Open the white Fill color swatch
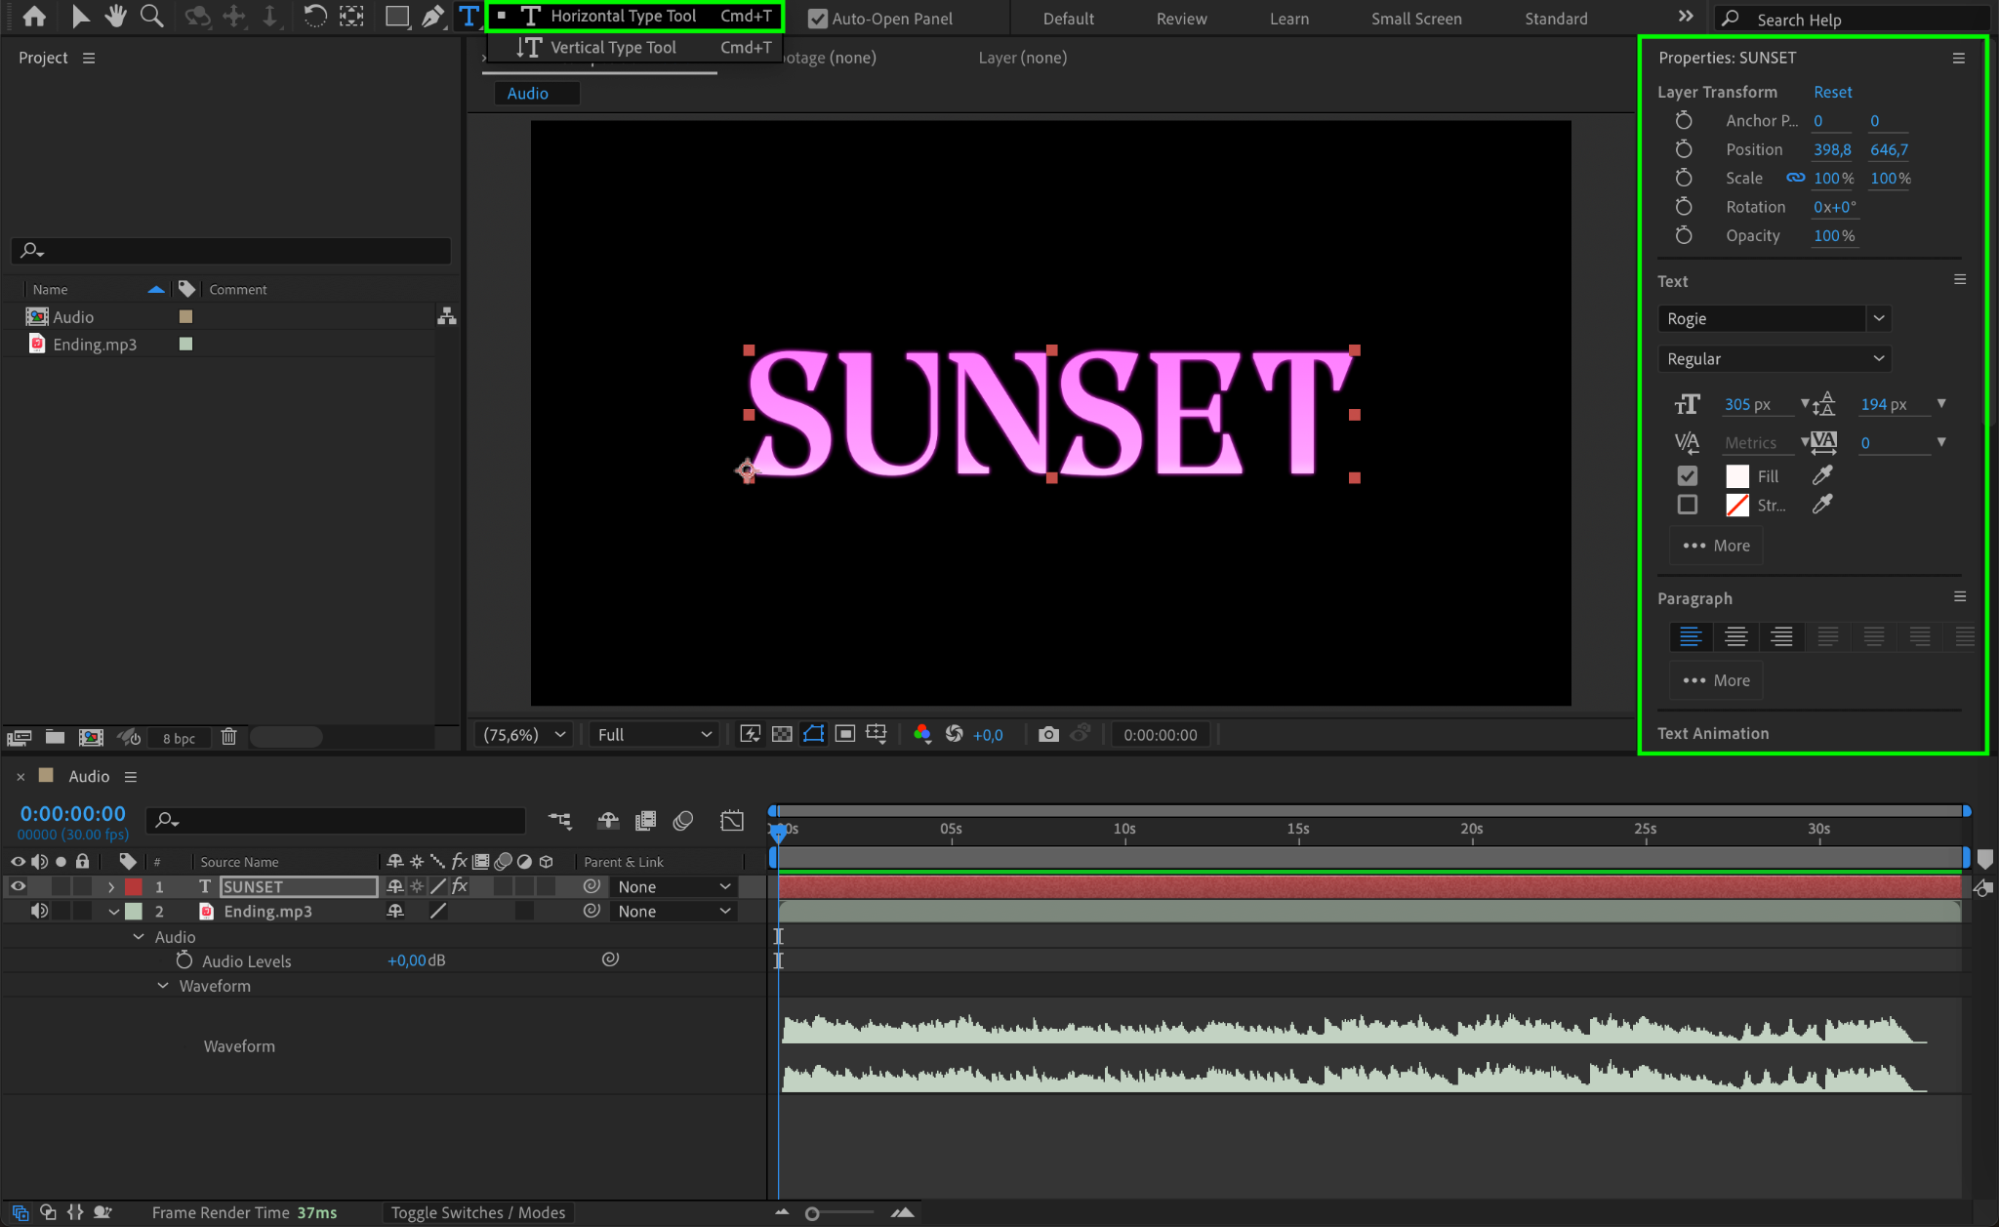This screenshot has width=1999, height=1227. [1737, 476]
